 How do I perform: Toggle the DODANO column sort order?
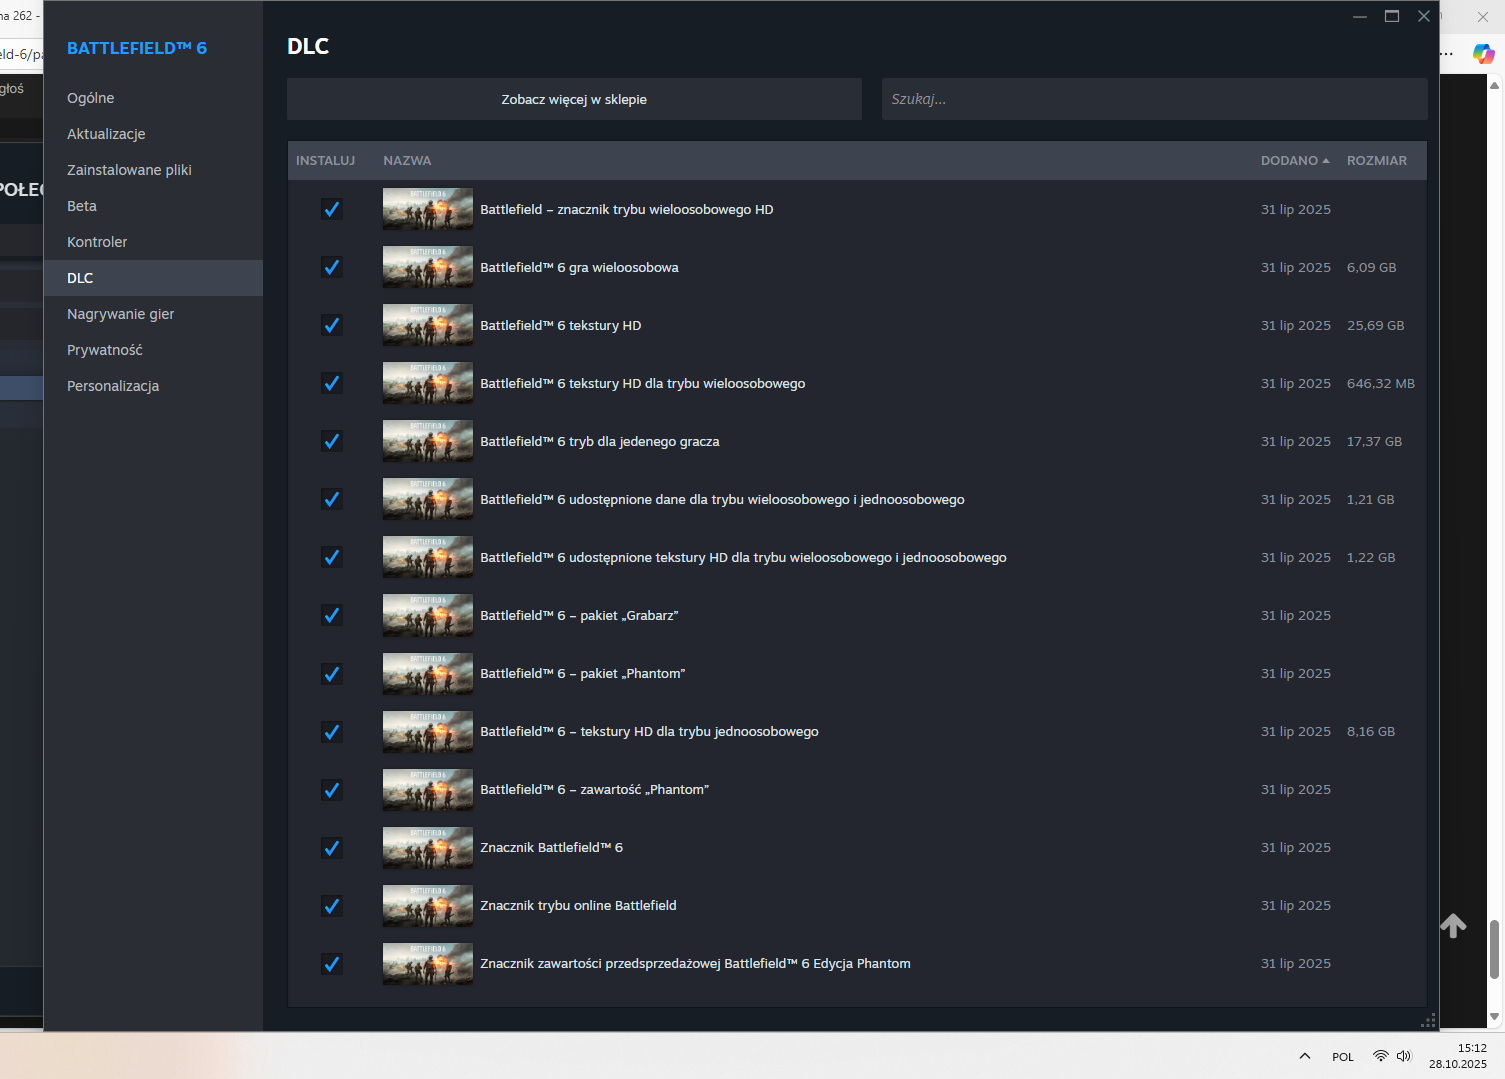[1295, 160]
